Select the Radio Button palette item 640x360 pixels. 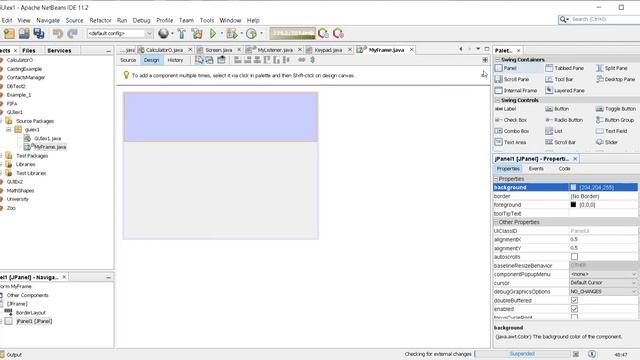[564, 120]
